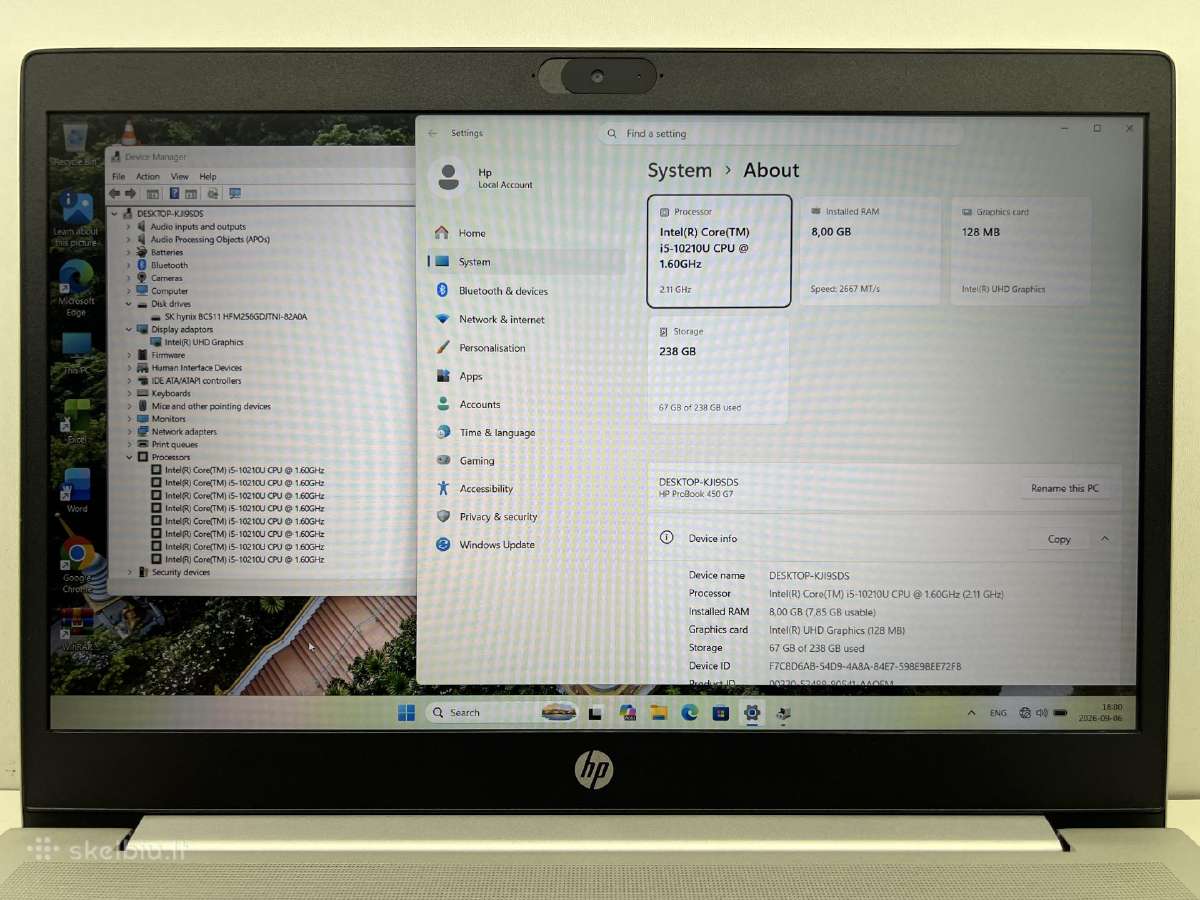Copy the Device info details
Viewport: 1200px width, 900px height.
click(1059, 539)
